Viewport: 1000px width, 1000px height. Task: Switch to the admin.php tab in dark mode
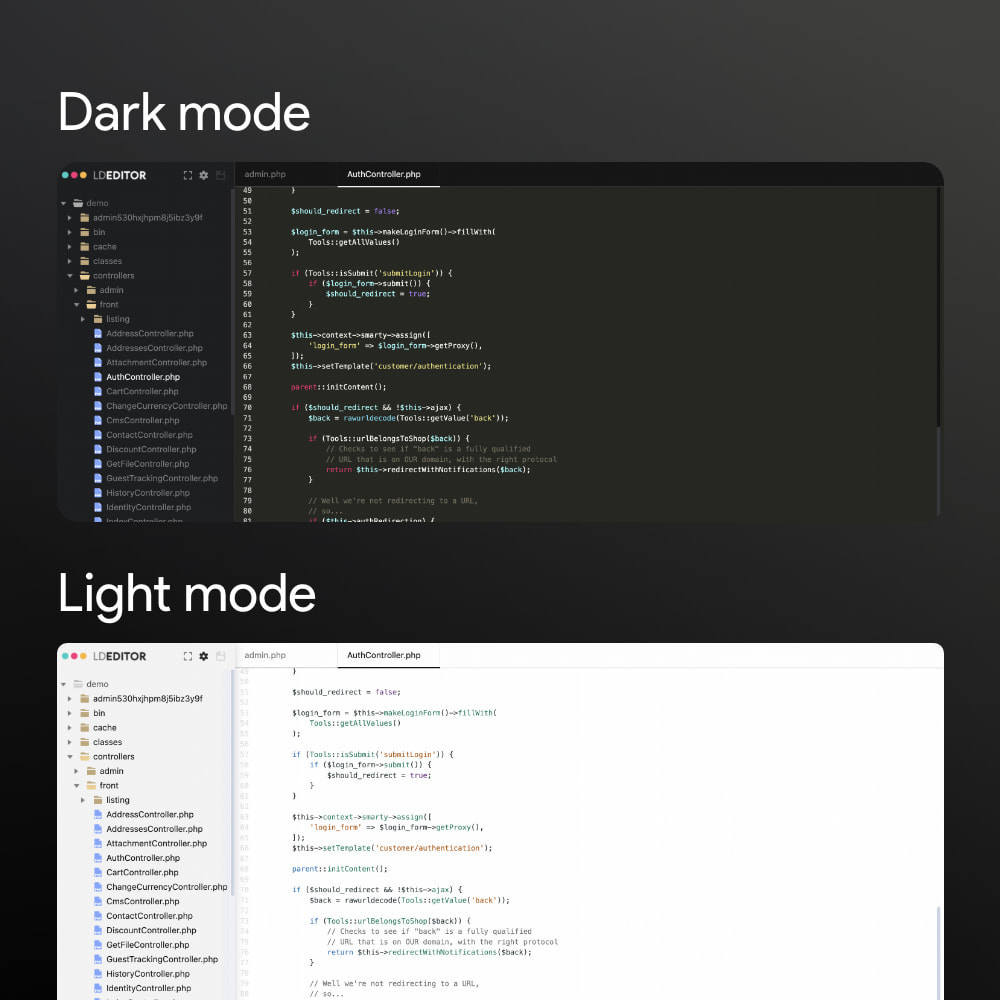tap(264, 175)
